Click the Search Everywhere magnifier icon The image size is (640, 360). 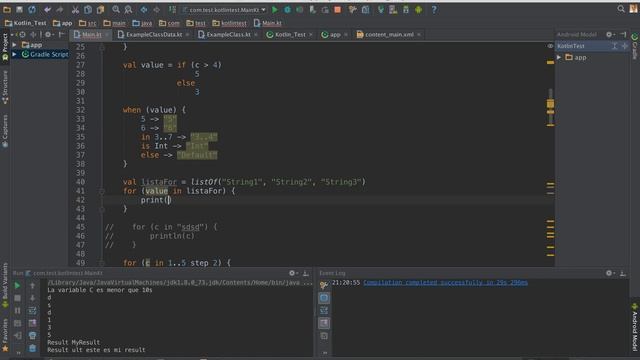click(x=621, y=9)
